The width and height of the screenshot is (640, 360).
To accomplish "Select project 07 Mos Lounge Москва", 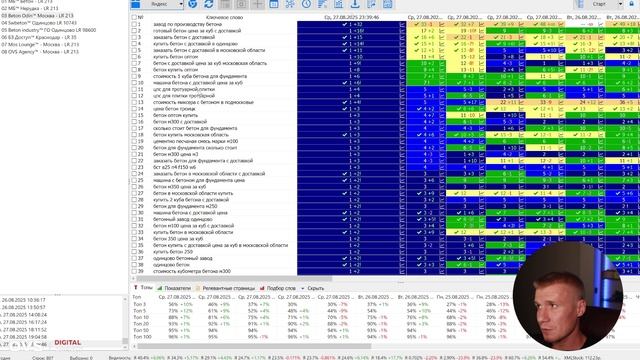I will point(40,44).
